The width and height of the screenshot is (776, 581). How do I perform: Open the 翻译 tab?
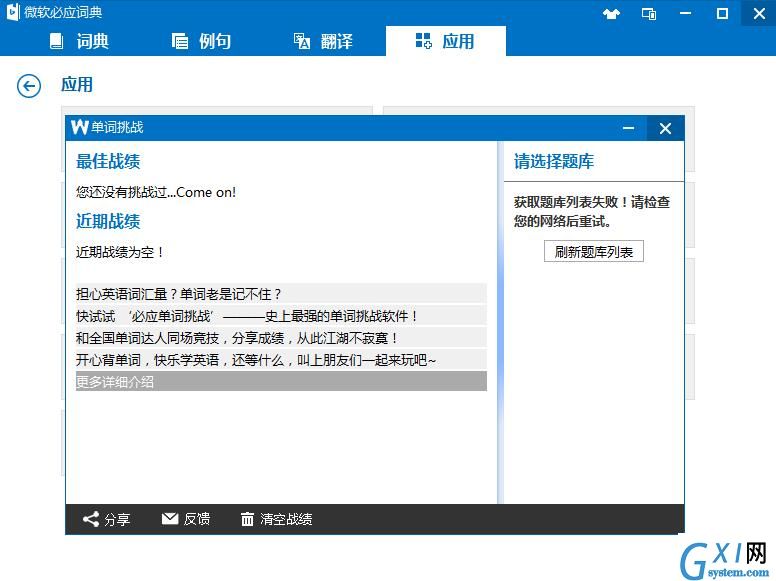point(323,41)
